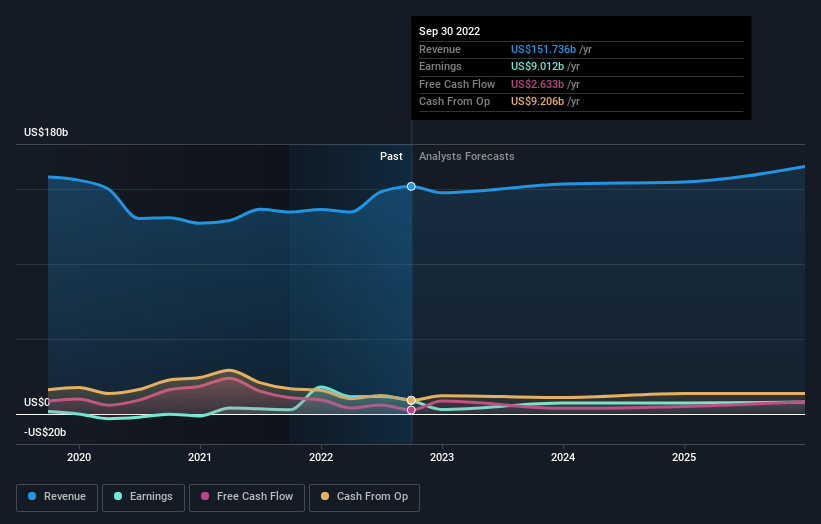The image size is (821, 524).
Task: Click the Revenue row label in tooltip
Action: pos(440,49)
